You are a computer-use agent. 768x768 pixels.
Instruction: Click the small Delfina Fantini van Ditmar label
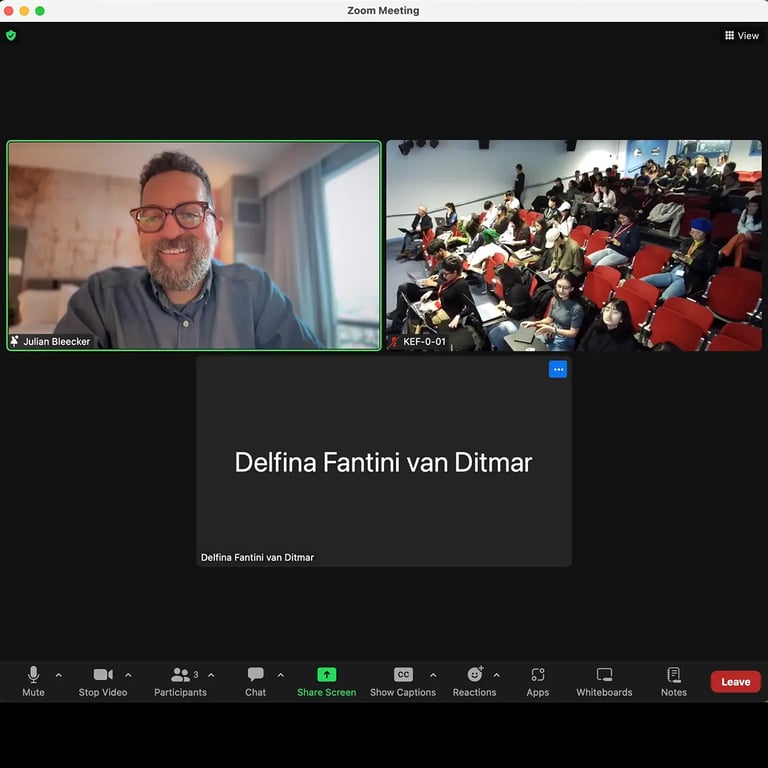coord(257,557)
